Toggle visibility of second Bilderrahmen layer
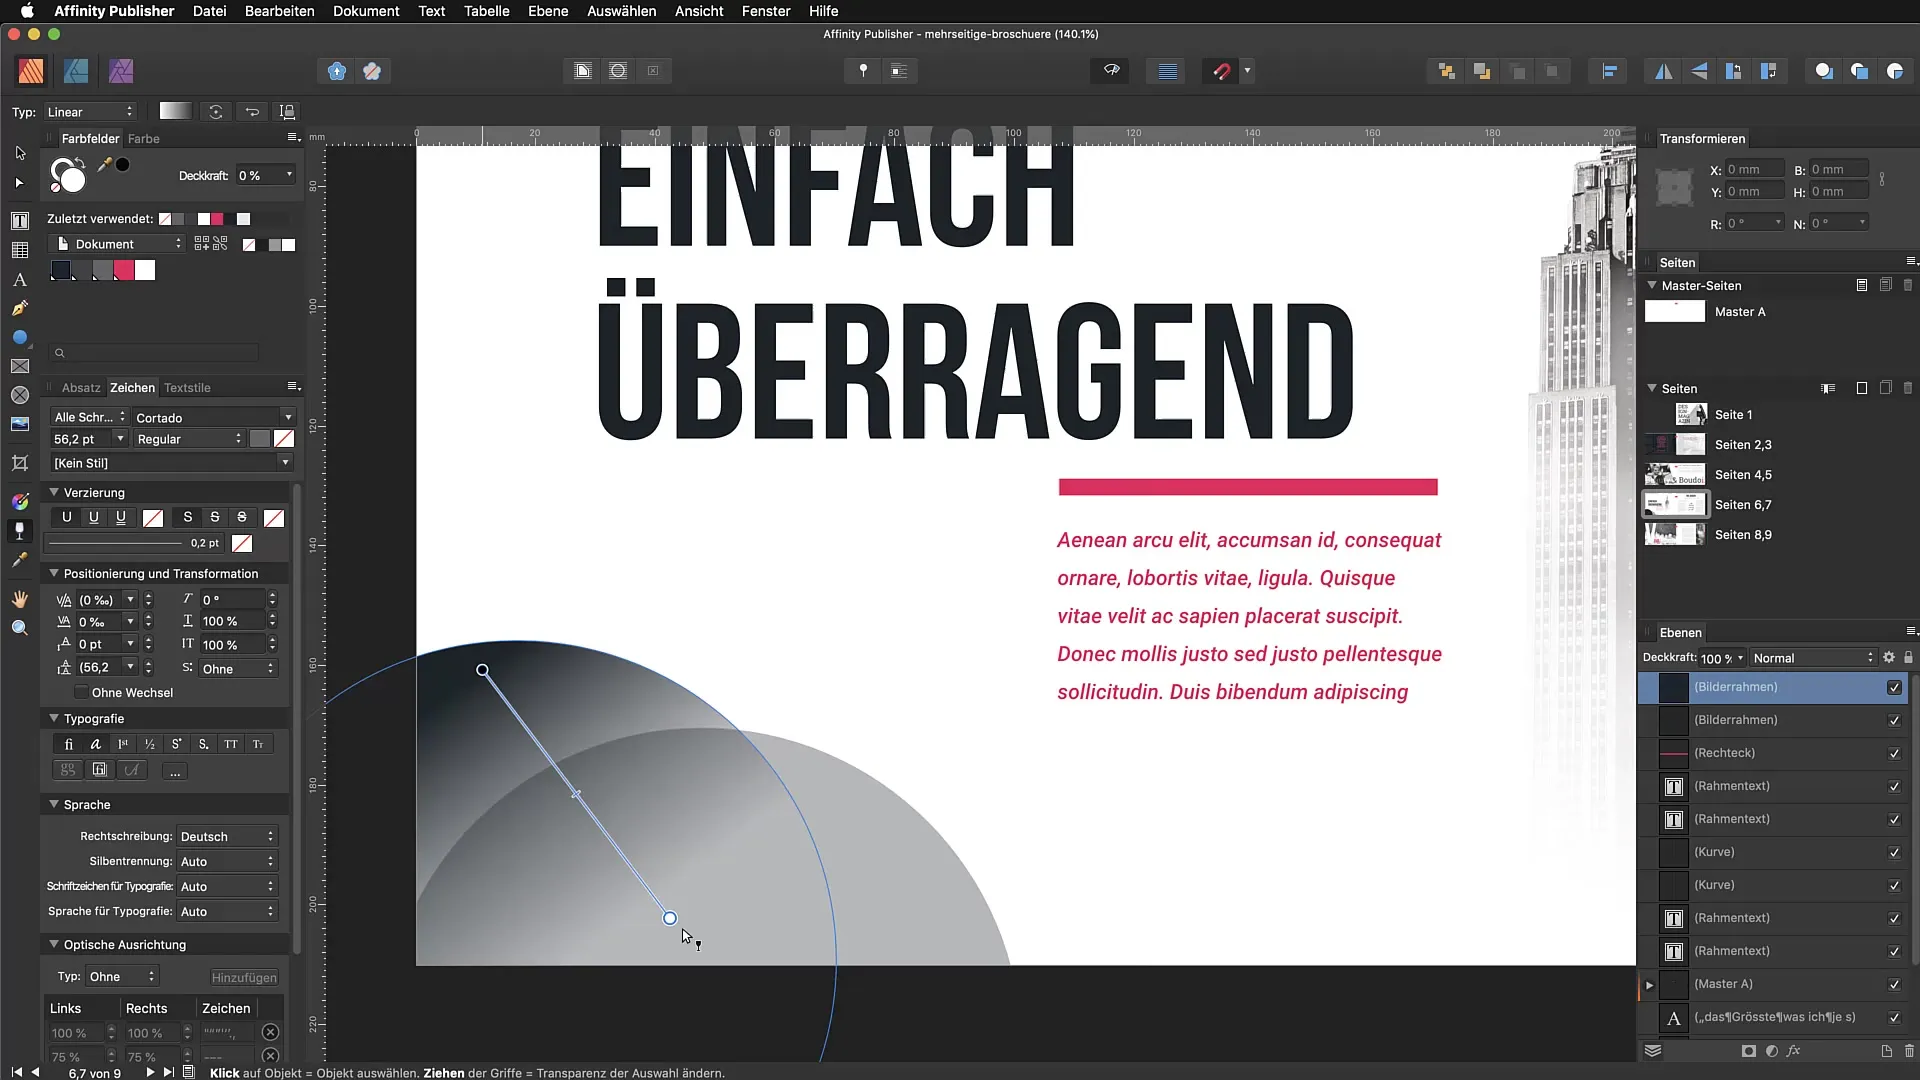The width and height of the screenshot is (1920, 1080). [x=1894, y=720]
